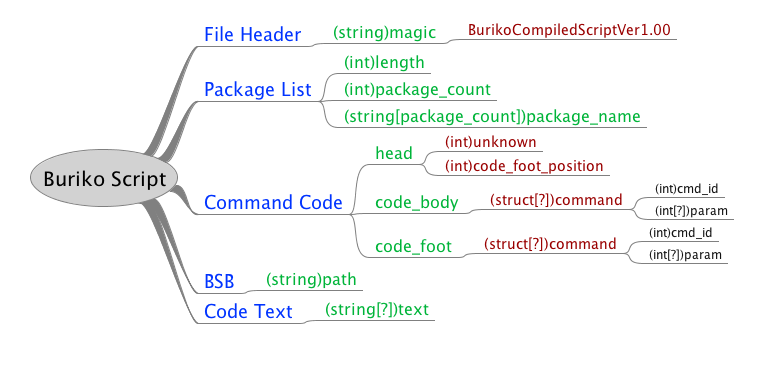Select the Package List node

[258, 89]
